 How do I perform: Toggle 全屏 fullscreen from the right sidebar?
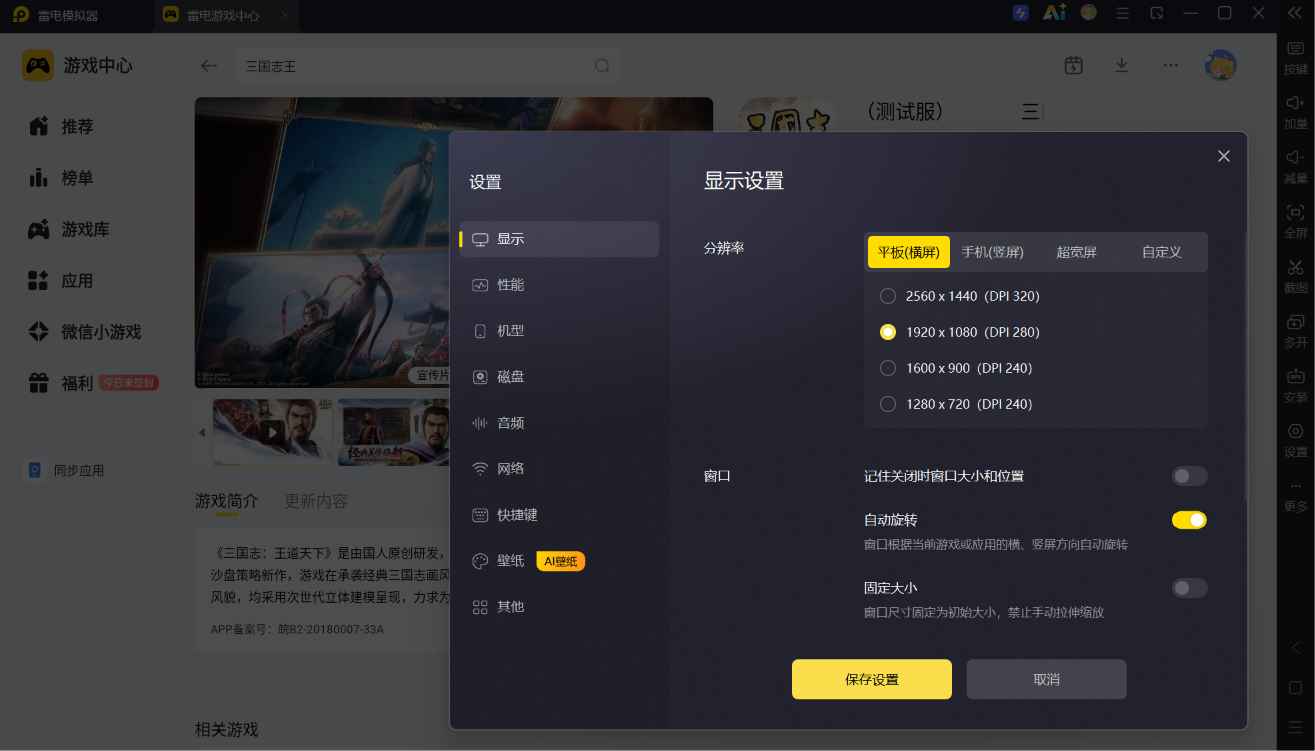coord(1295,222)
